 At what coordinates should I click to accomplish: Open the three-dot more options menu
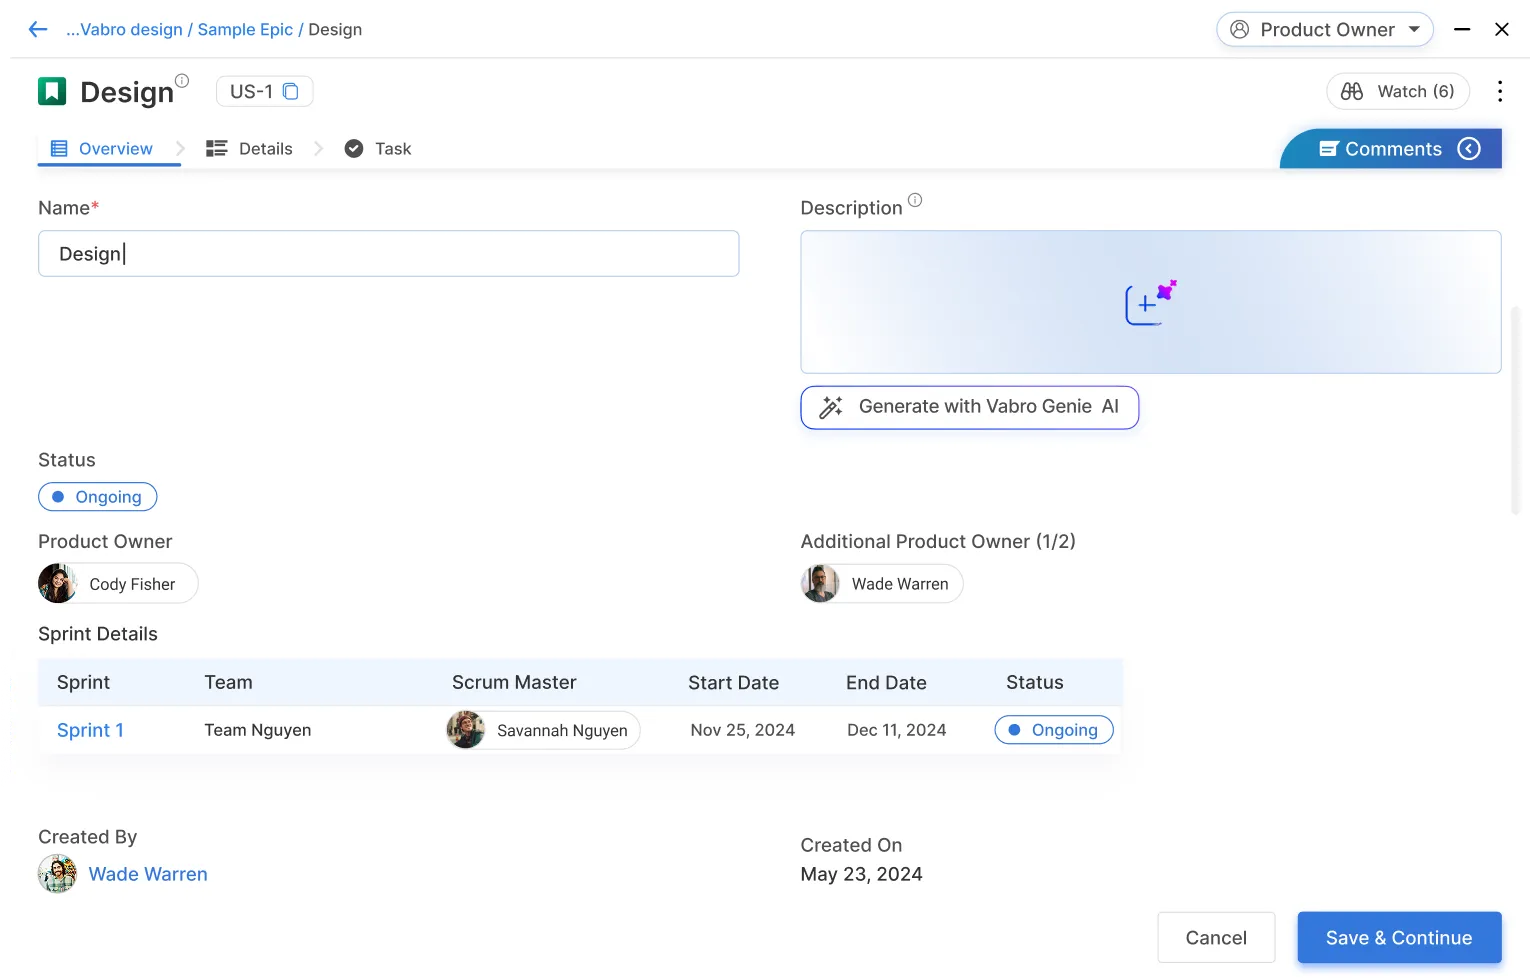pos(1499,92)
